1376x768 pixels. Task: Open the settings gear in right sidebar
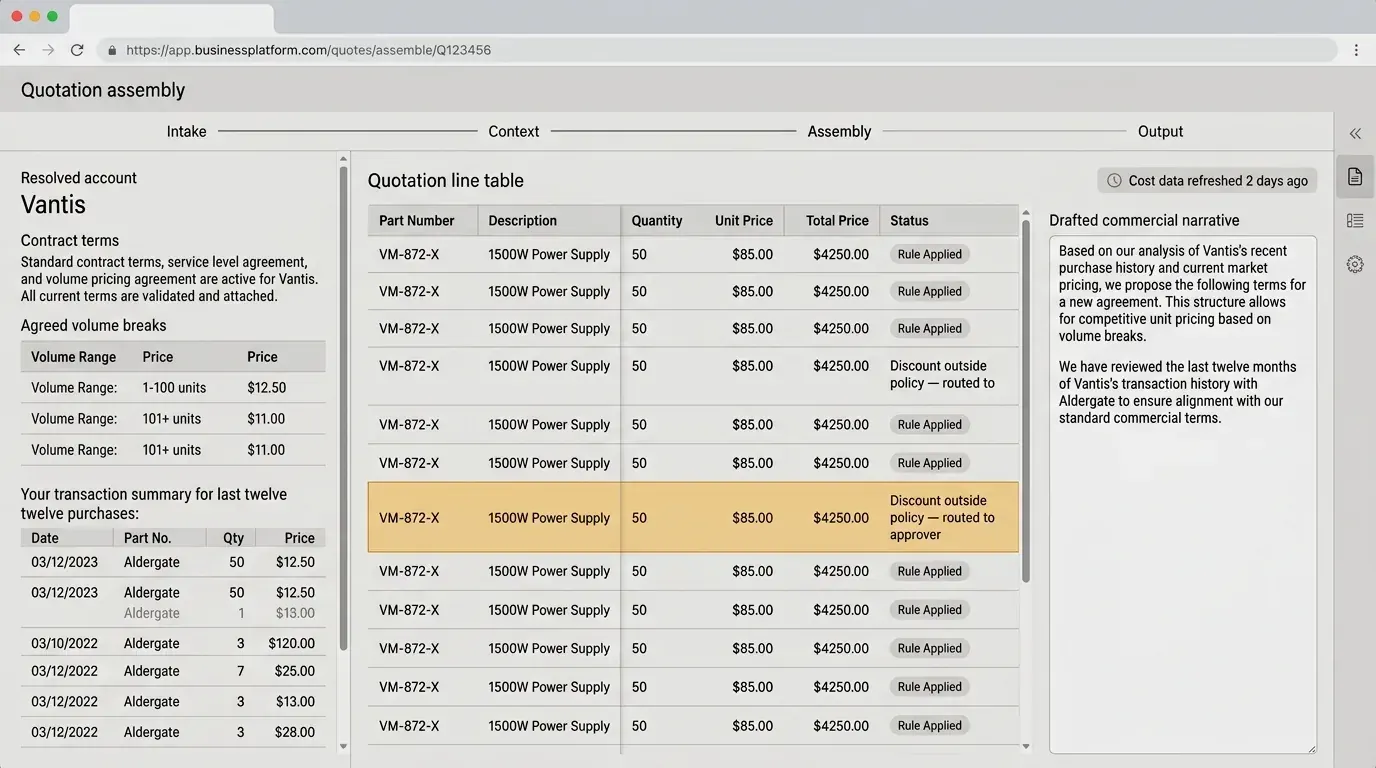(x=1355, y=264)
